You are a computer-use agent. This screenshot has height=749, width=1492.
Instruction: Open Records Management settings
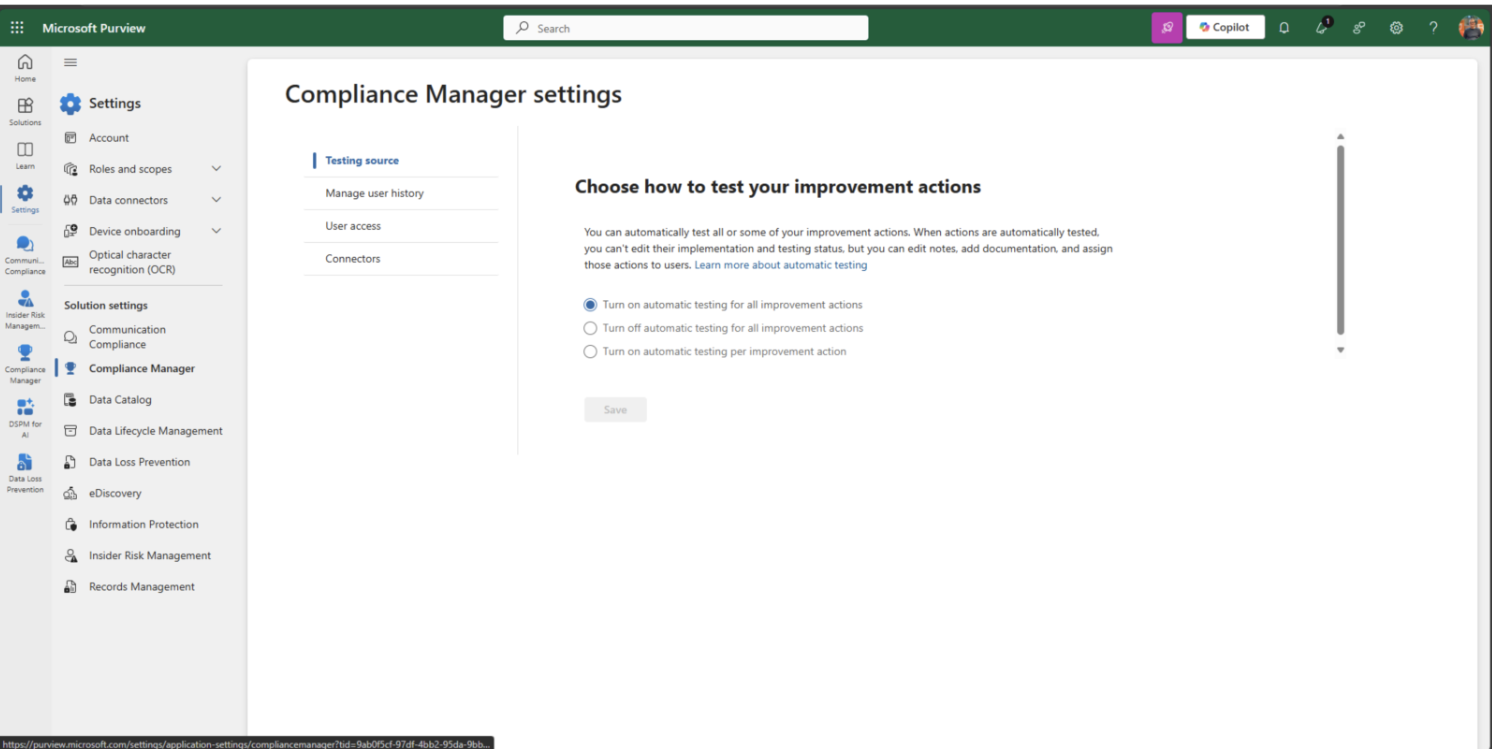pos(142,587)
